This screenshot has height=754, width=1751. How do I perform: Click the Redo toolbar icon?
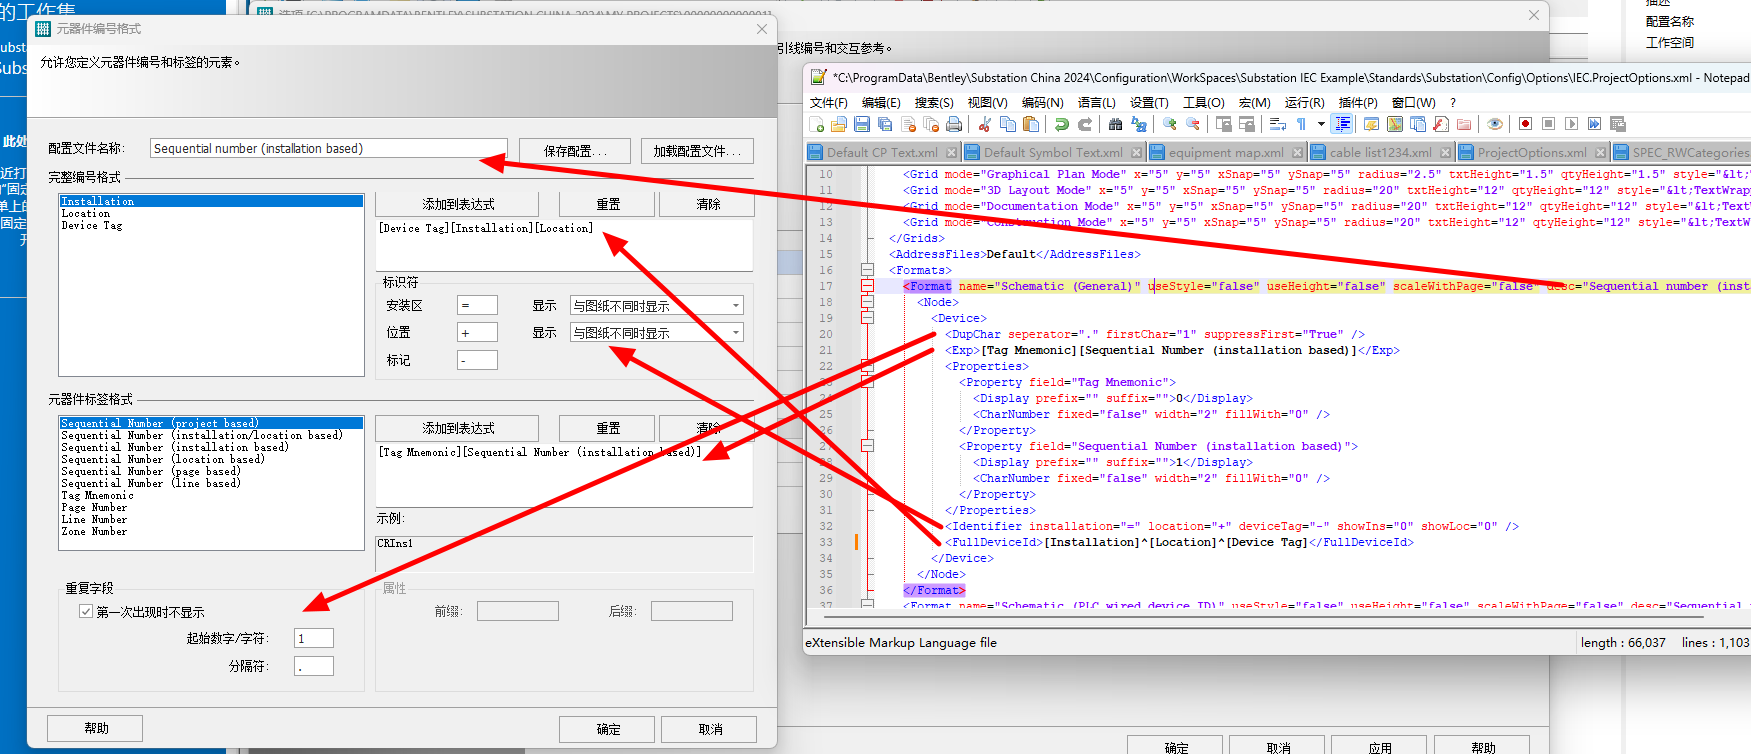[x=1085, y=124]
